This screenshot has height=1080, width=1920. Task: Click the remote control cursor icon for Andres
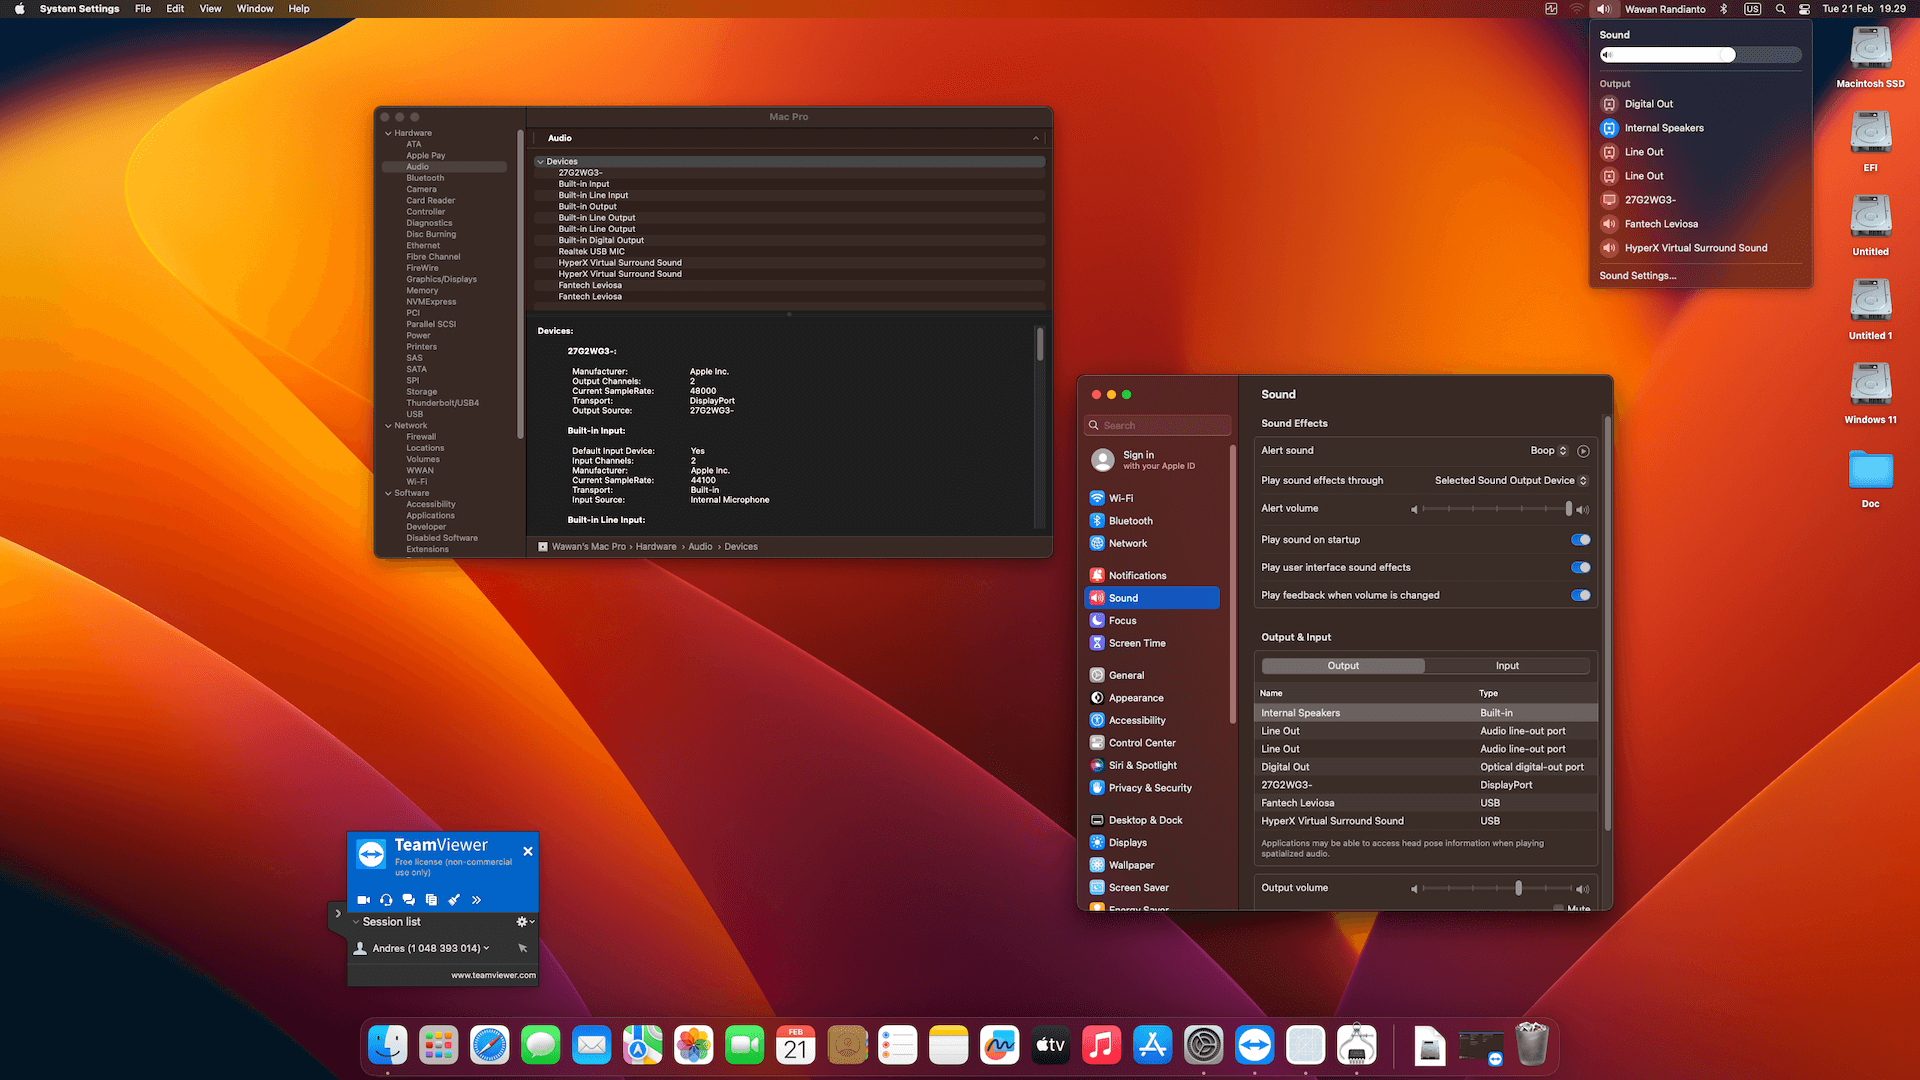click(522, 948)
